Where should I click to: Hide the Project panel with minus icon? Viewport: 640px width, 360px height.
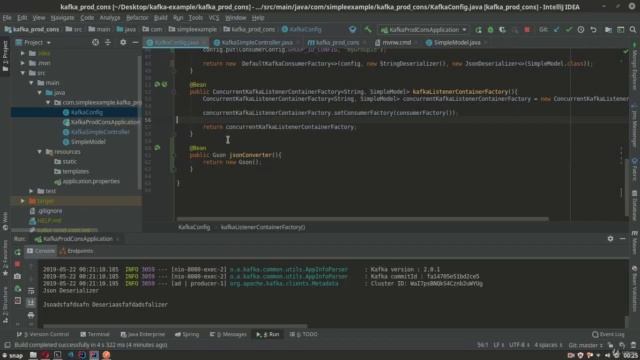(x=135, y=42)
